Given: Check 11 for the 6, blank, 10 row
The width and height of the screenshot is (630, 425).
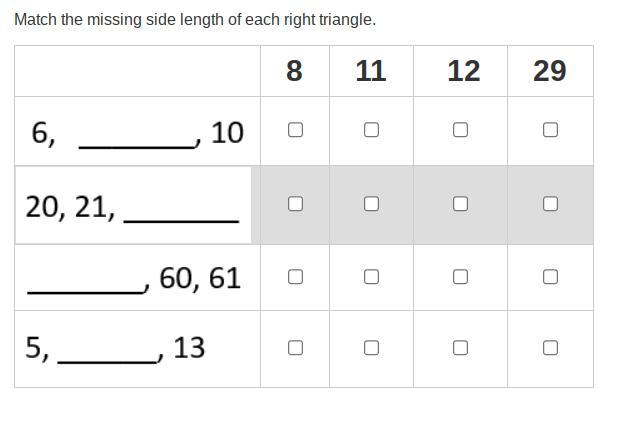Looking at the screenshot, I should (x=371, y=130).
